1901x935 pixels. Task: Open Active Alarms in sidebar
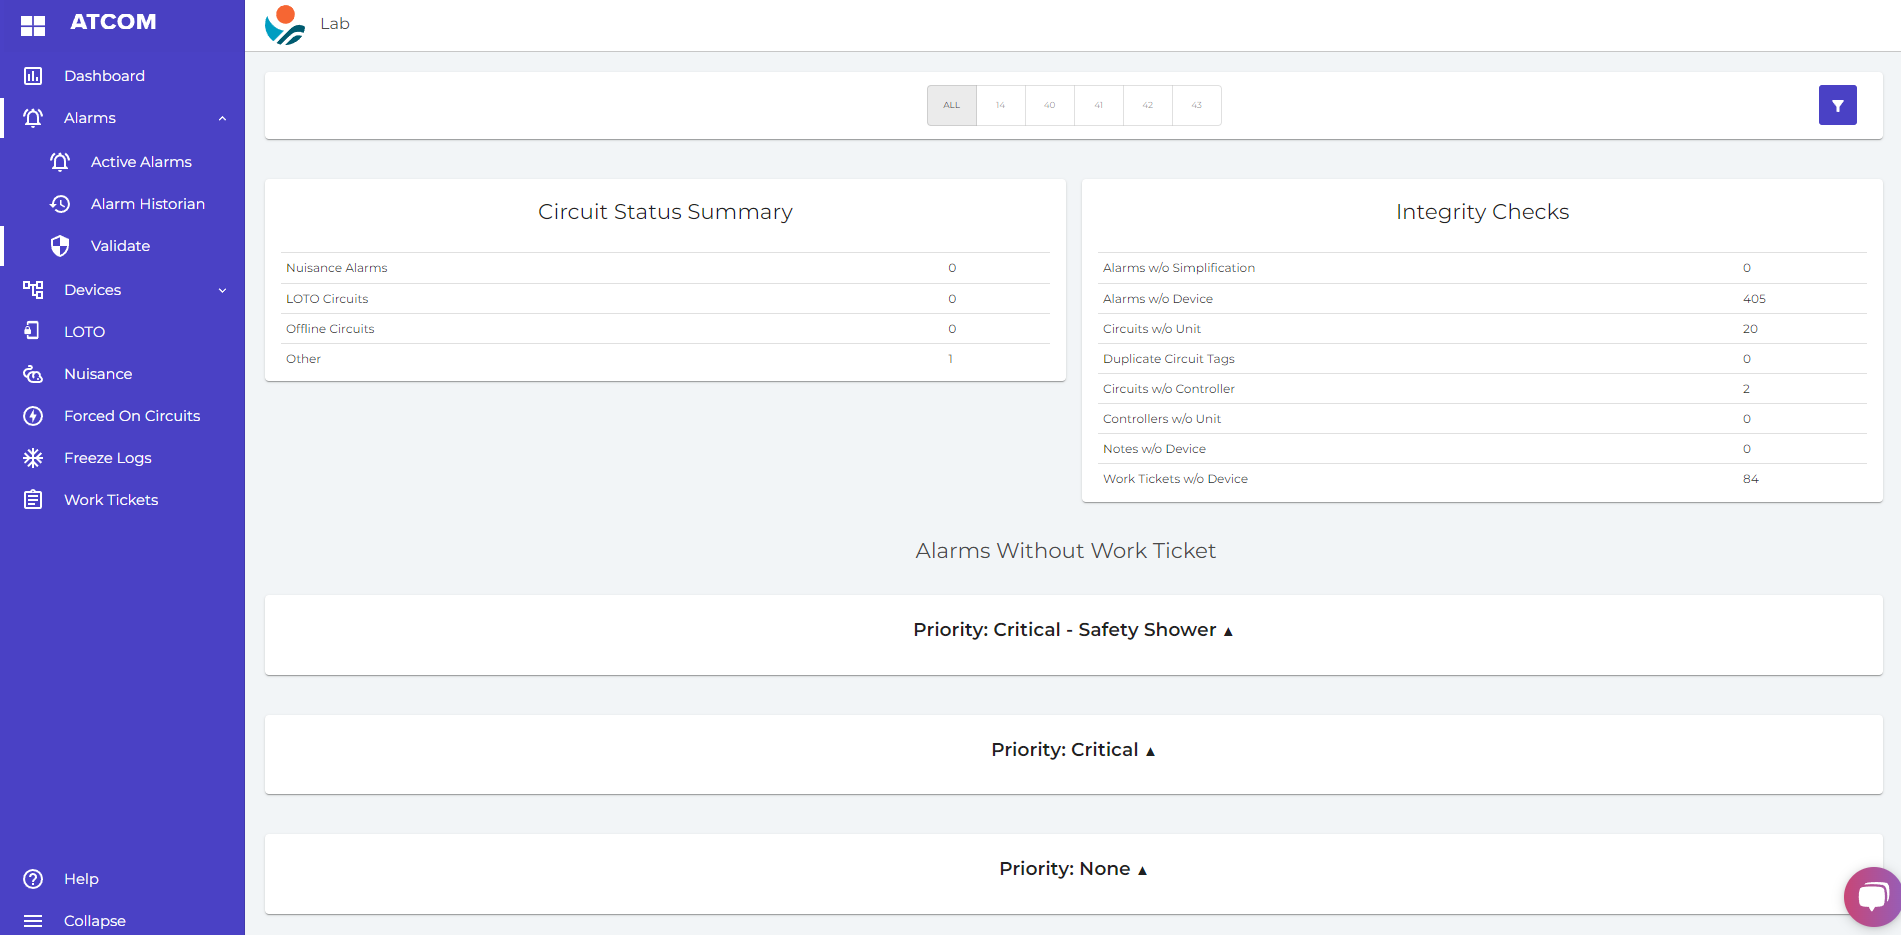tap(141, 162)
